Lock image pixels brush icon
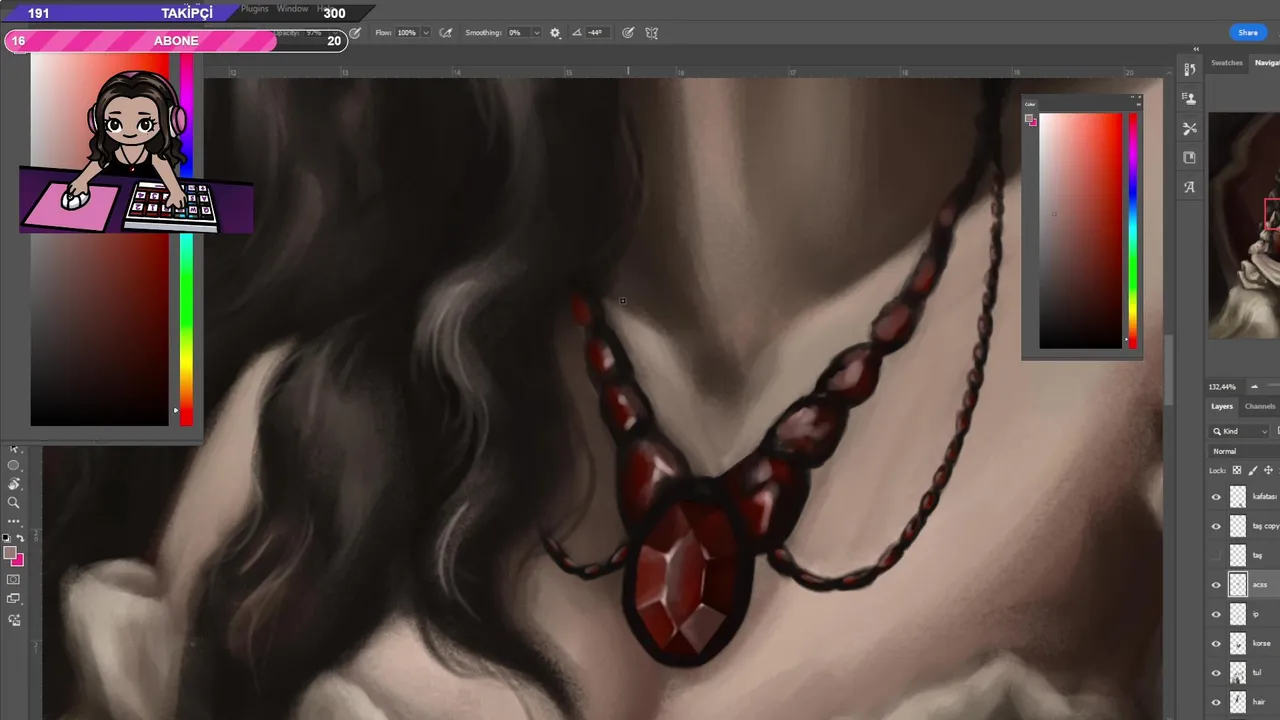 coord(1253,470)
